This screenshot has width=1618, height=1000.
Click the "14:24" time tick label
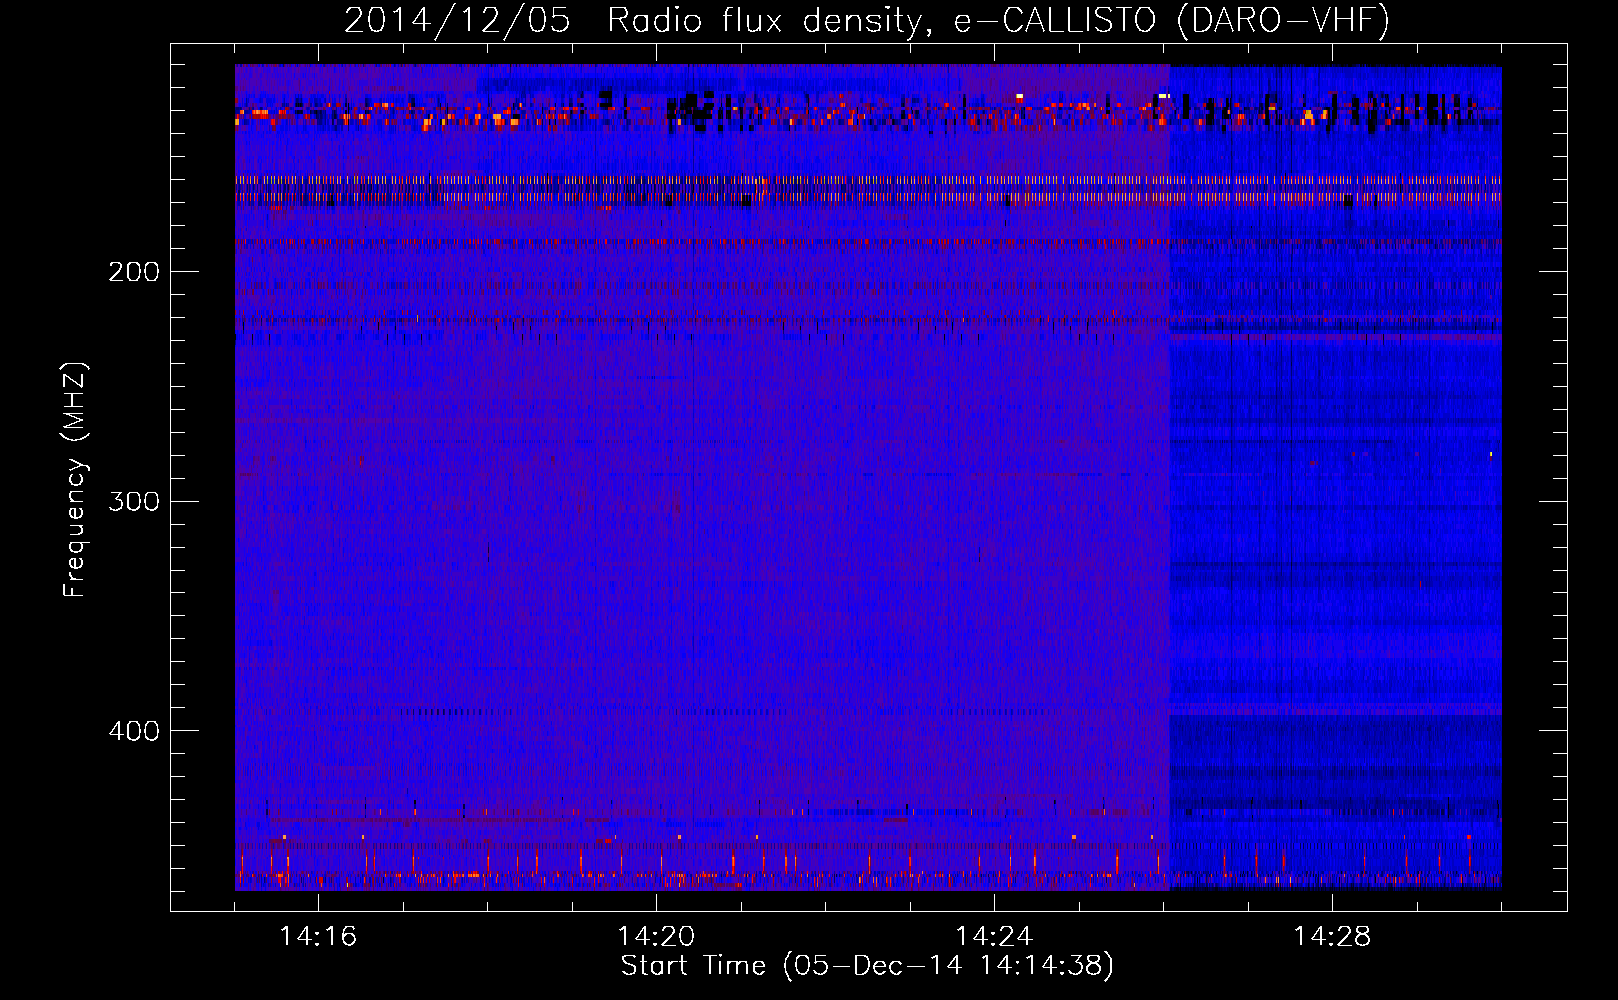[x=994, y=937]
